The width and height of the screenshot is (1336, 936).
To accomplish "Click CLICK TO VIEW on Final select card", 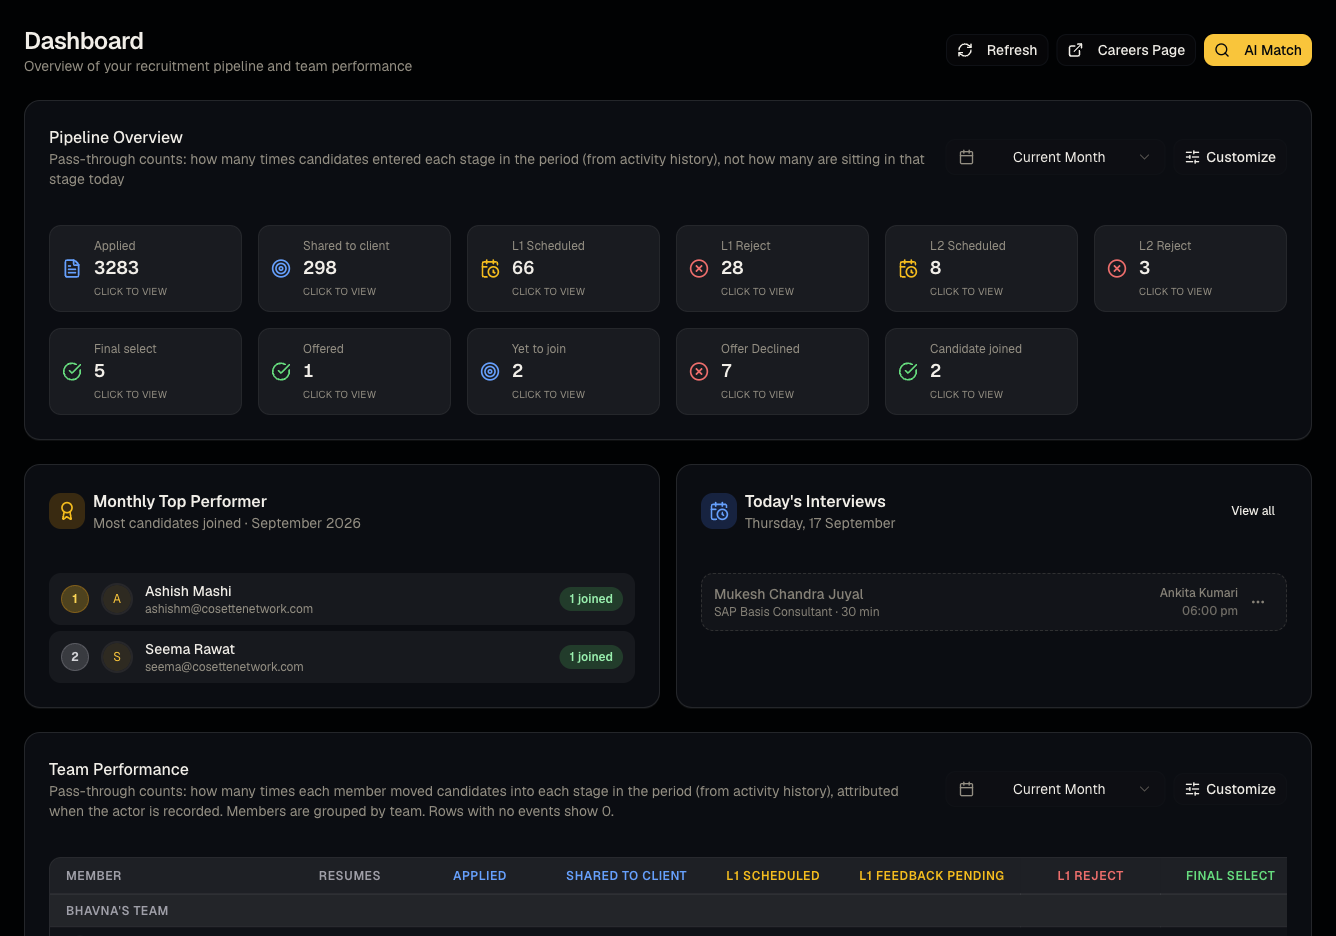I will [130, 395].
